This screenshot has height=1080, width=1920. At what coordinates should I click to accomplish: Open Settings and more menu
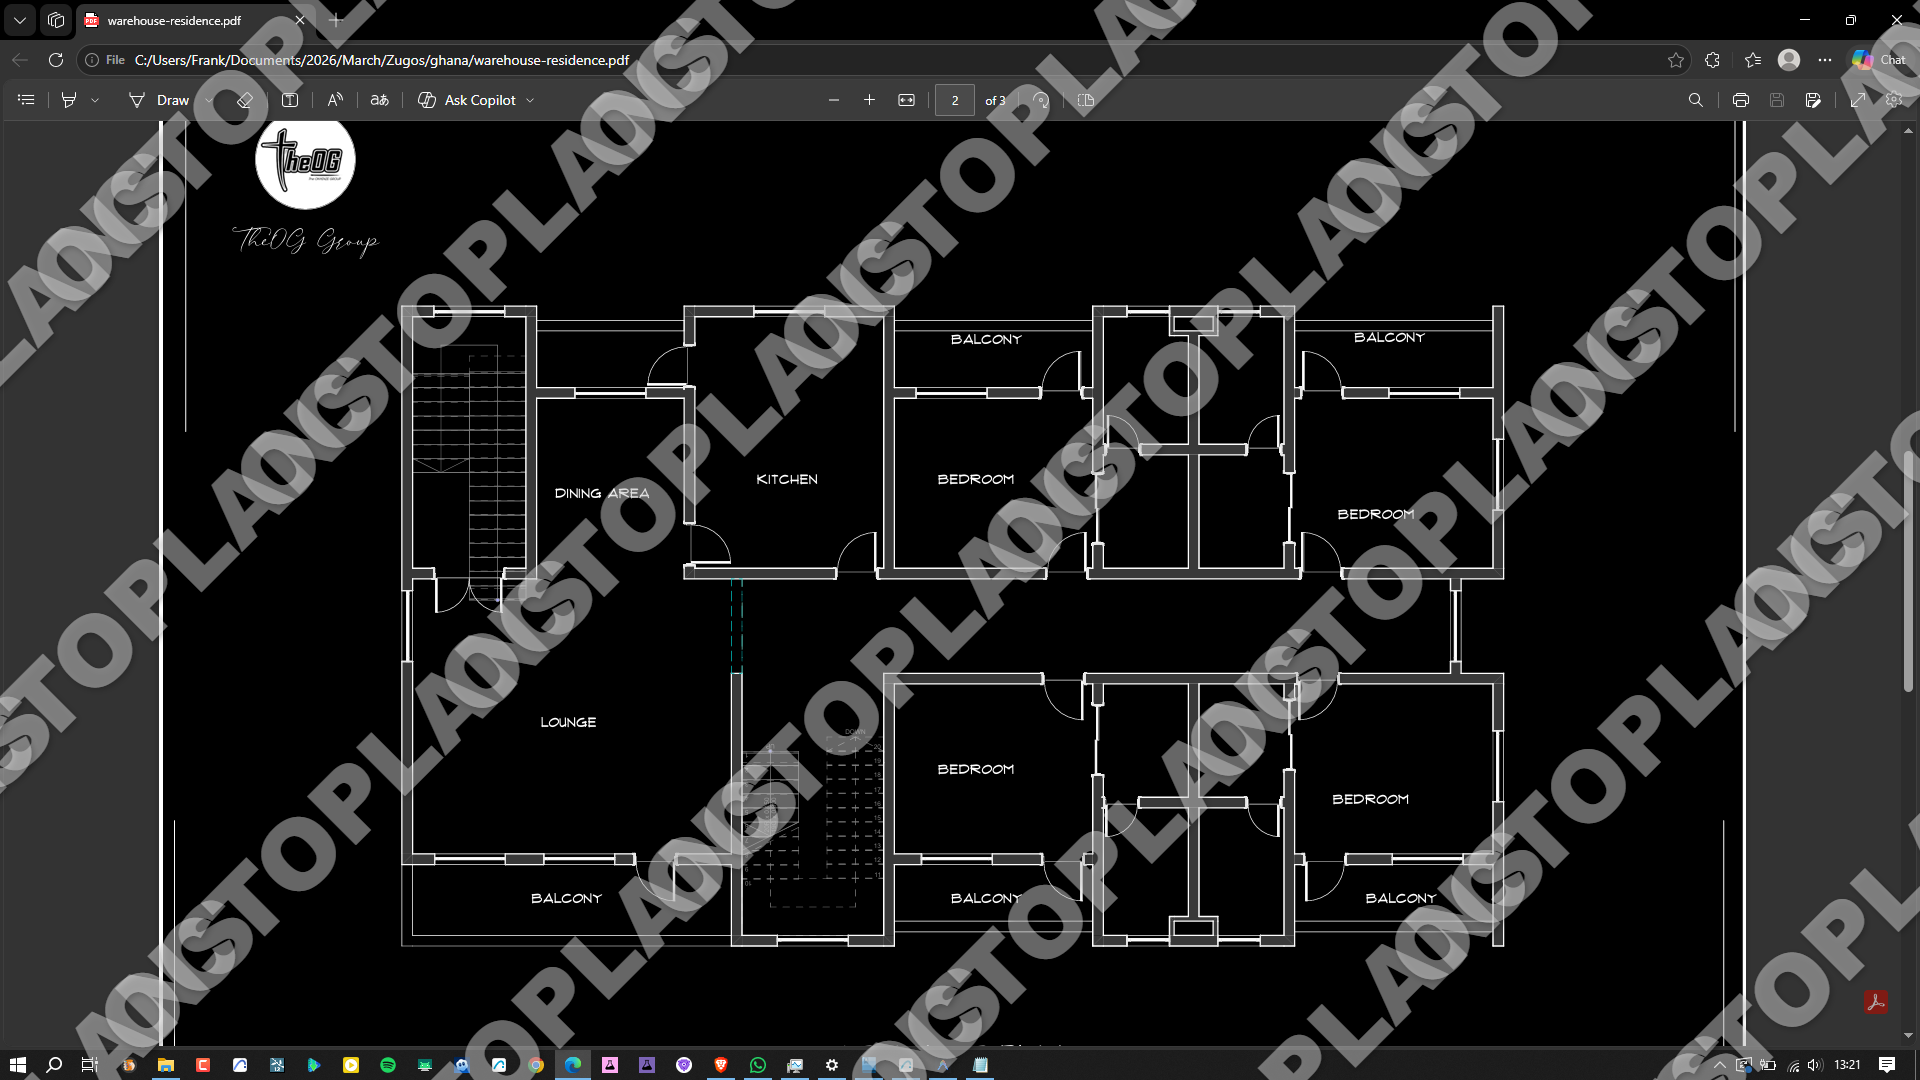(1825, 60)
